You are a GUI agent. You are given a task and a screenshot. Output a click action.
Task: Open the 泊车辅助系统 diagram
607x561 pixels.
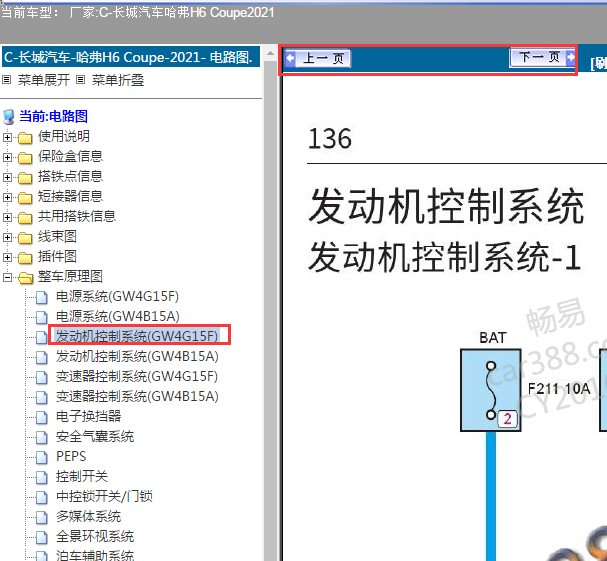point(95,556)
